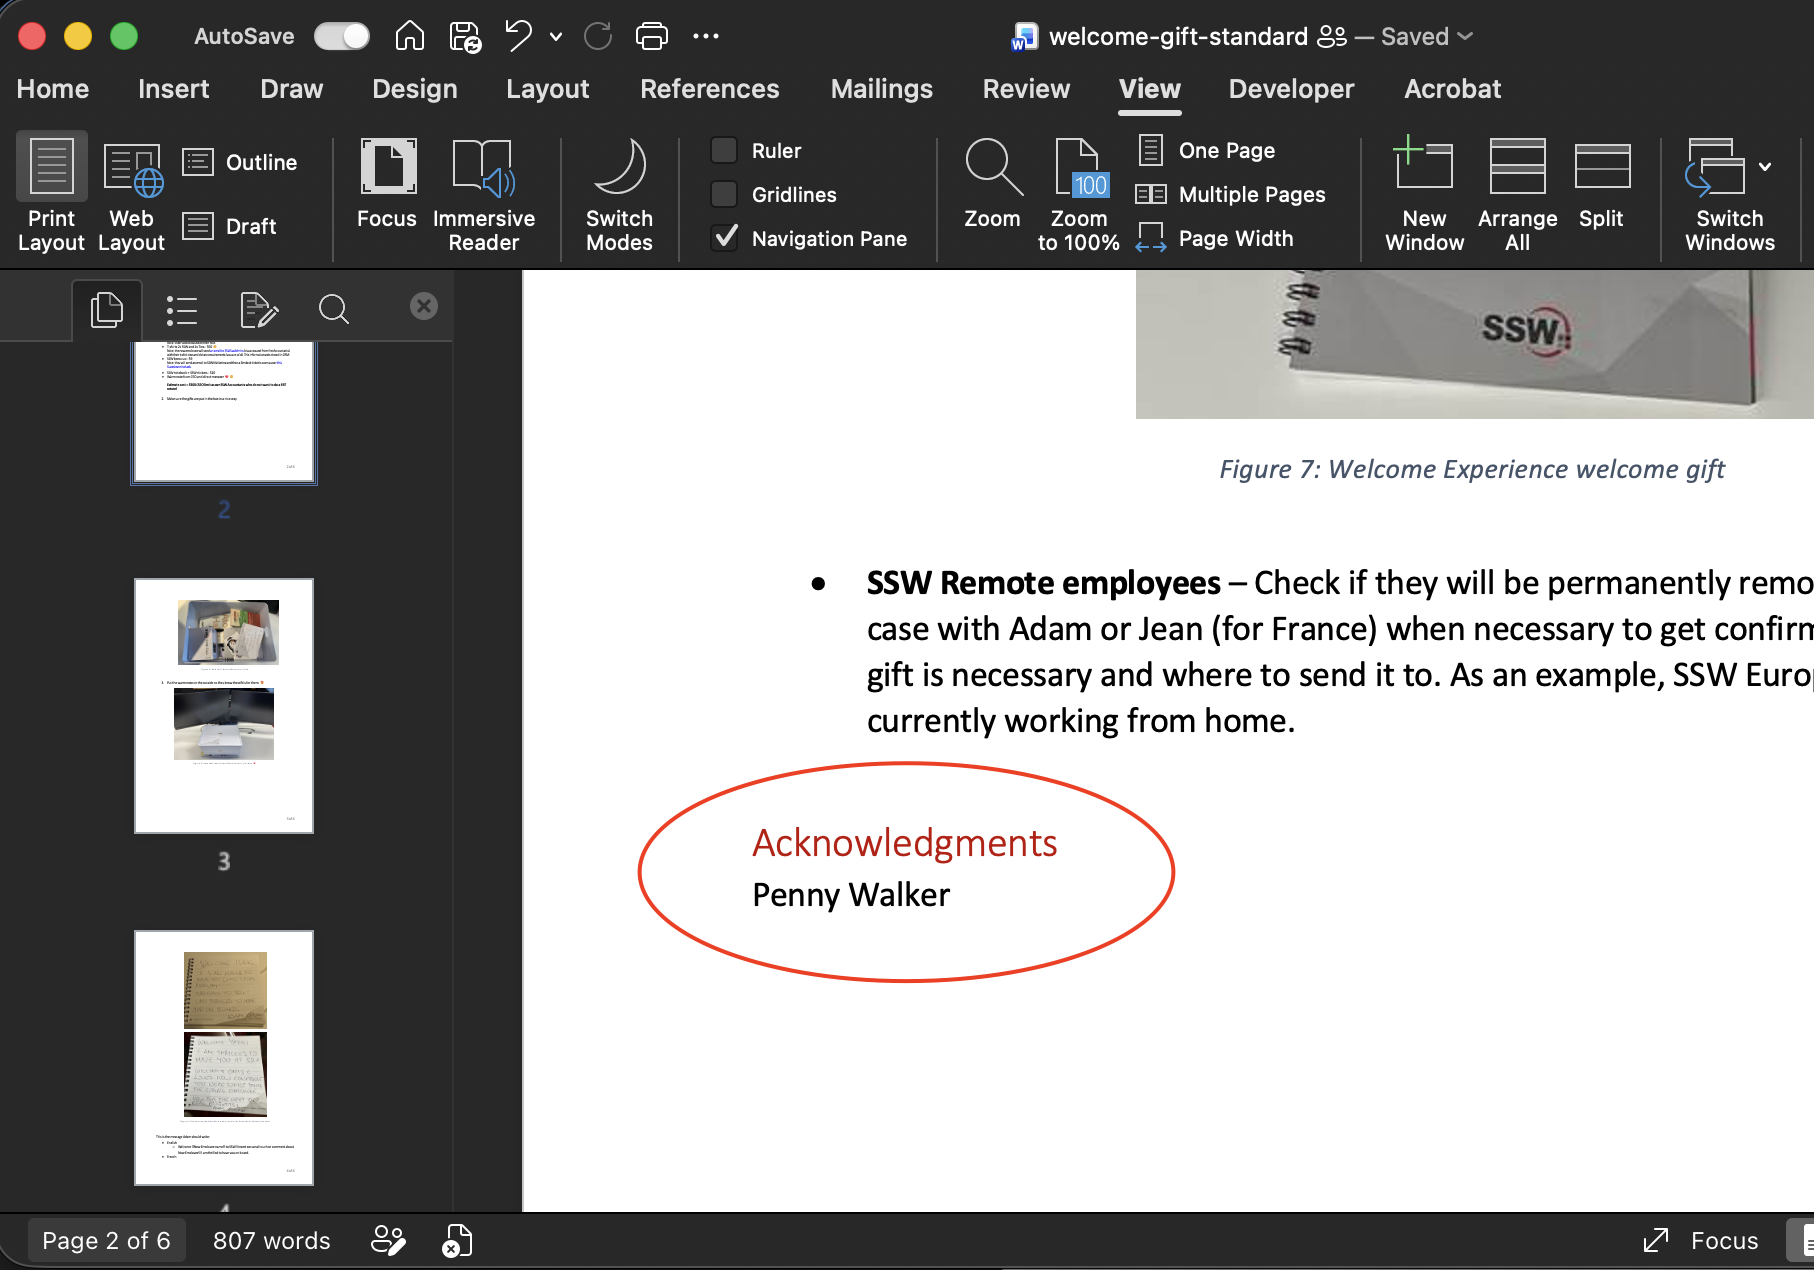
Task: Expand the Switch Windows dropdown arrow
Action: pyautogui.click(x=1765, y=167)
